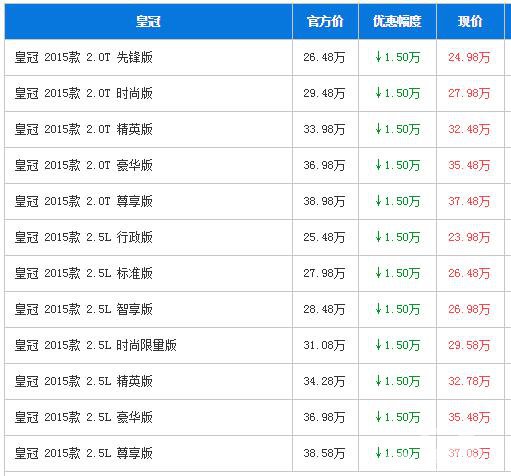
Task: Open 皇冠 2015款 2.5L 时尚限量版
Action: 95,345
